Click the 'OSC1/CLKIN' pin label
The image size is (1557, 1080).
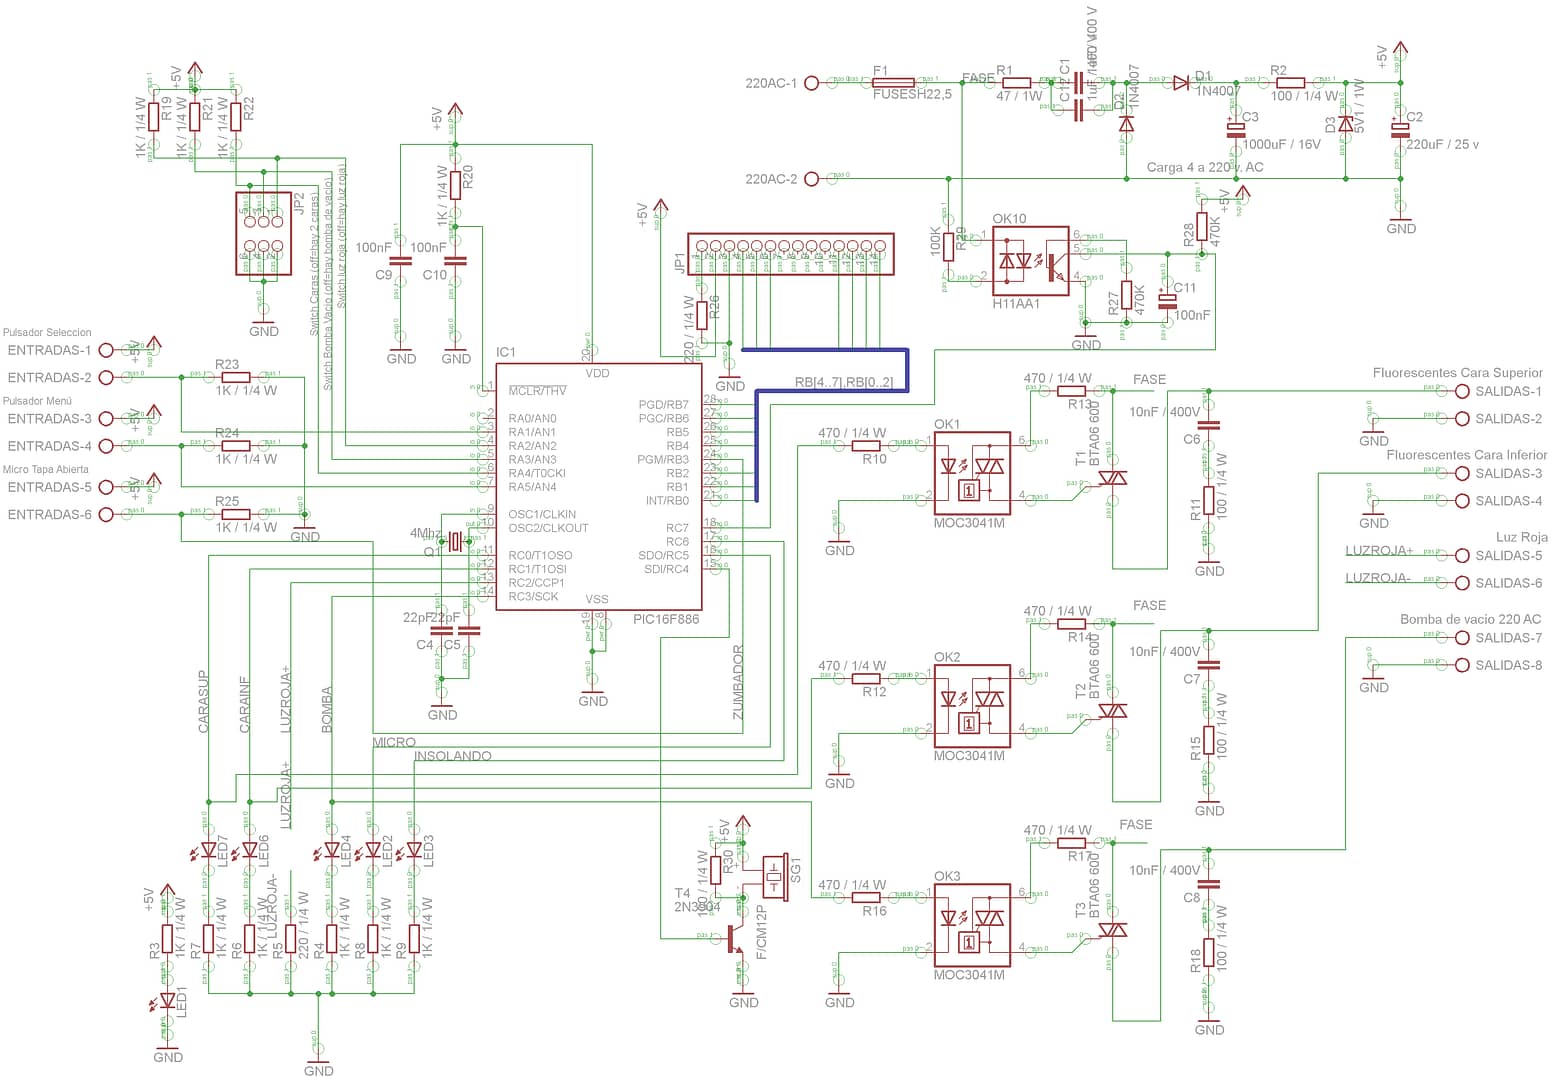[542, 514]
